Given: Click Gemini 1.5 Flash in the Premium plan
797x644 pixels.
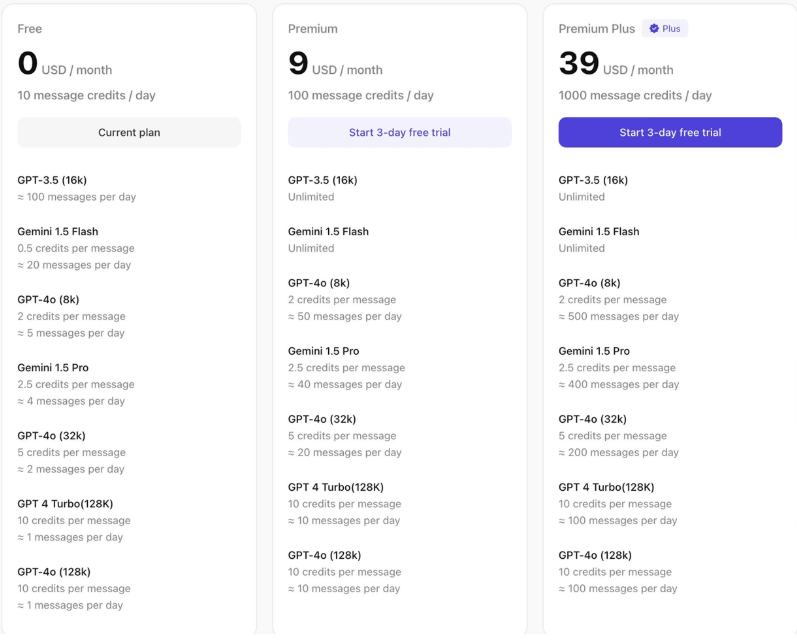Looking at the screenshot, I should coord(328,231).
